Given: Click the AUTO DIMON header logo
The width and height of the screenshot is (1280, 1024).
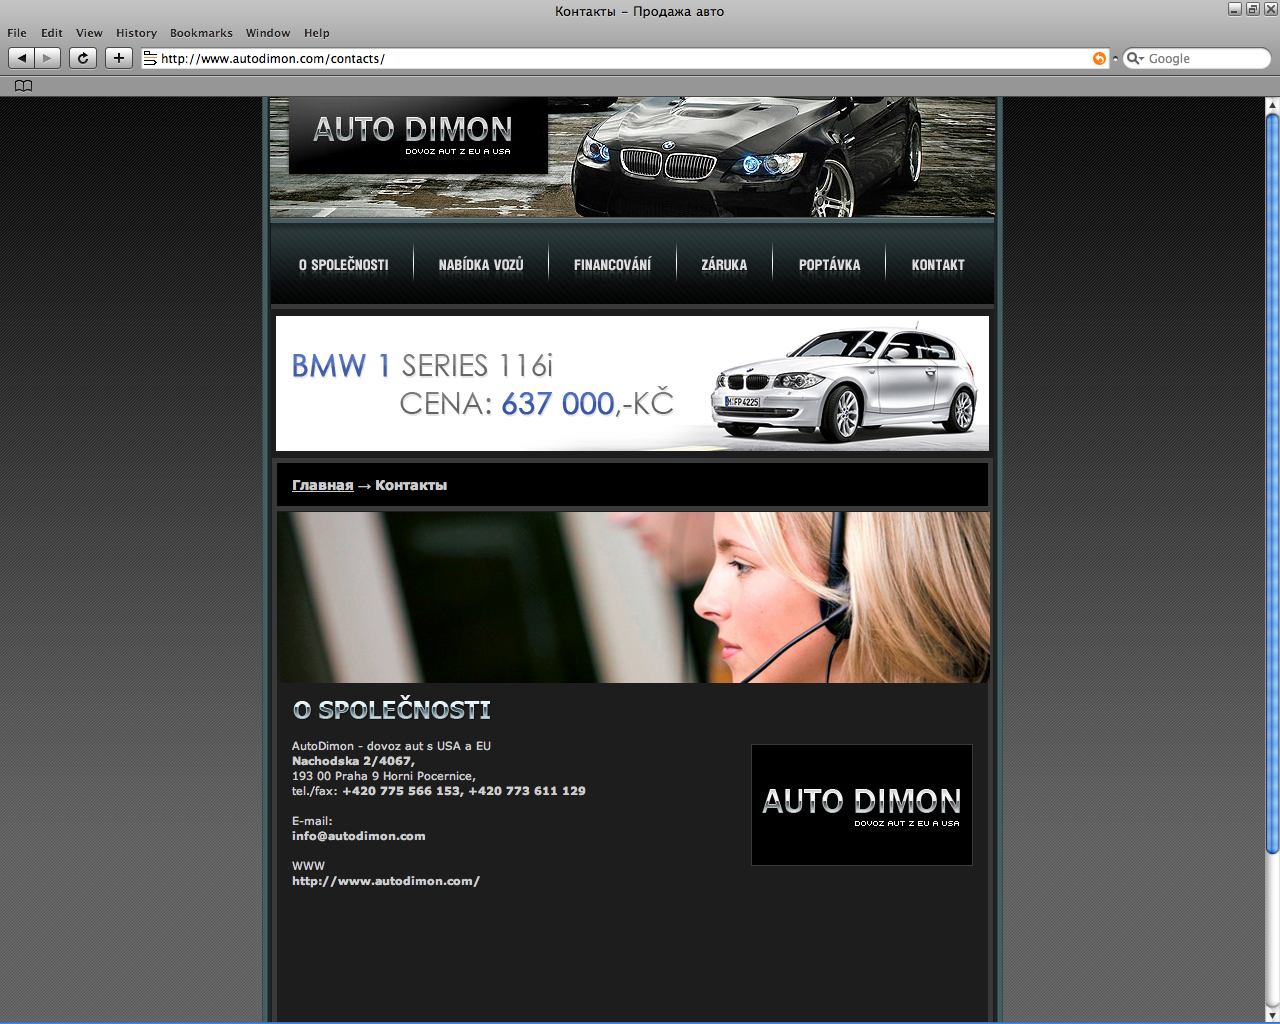Looking at the screenshot, I should click(x=418, y=134).
